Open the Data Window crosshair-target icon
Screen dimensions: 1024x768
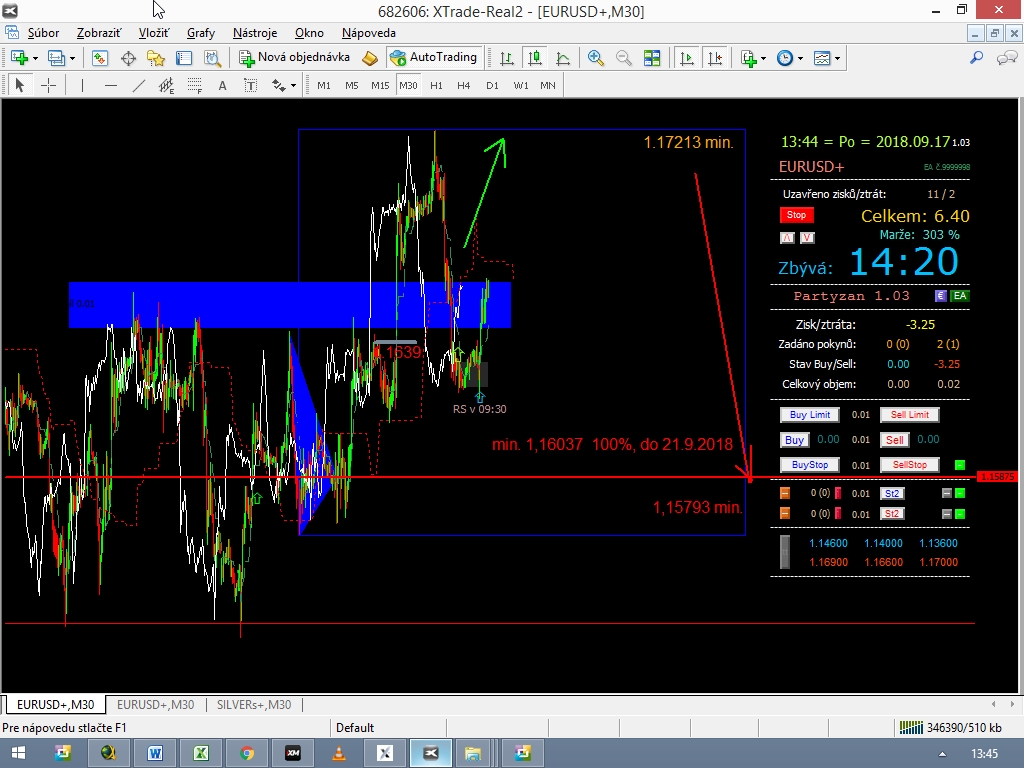coord(128,58)
